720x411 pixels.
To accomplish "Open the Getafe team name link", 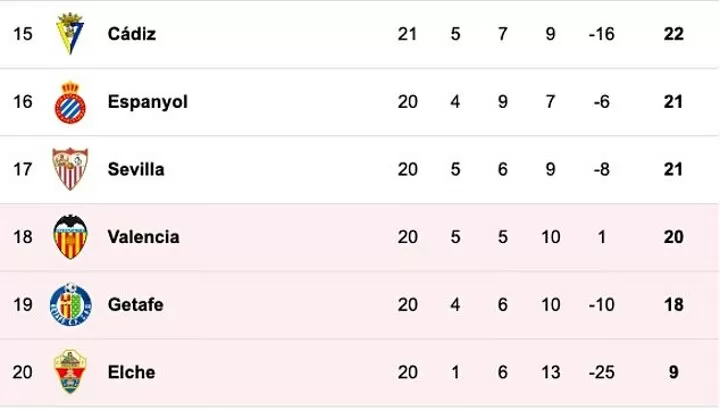I will [135, 305].
